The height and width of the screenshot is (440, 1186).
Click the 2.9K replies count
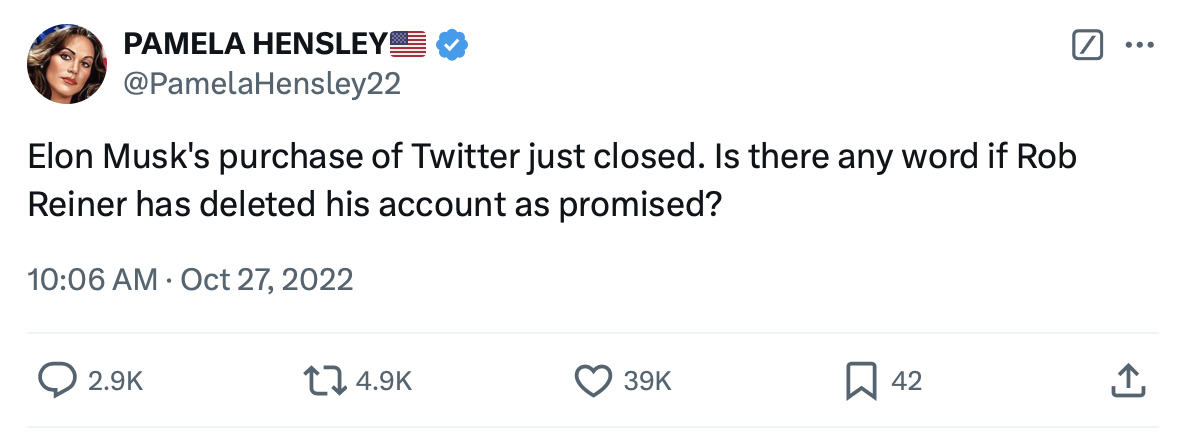click(116, 380)
